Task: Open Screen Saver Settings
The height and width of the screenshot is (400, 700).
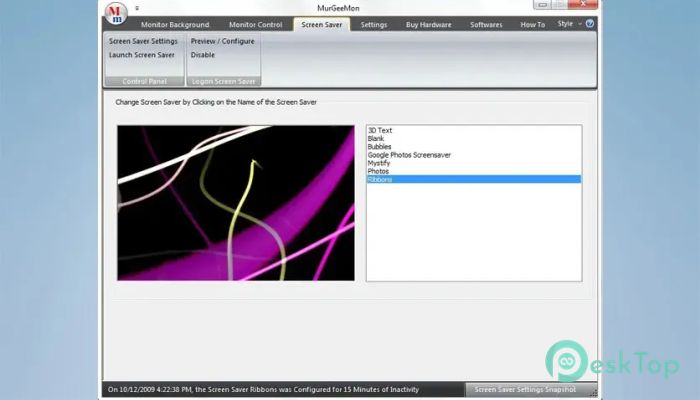Action: pyautogui.click(x=143, y=41)
